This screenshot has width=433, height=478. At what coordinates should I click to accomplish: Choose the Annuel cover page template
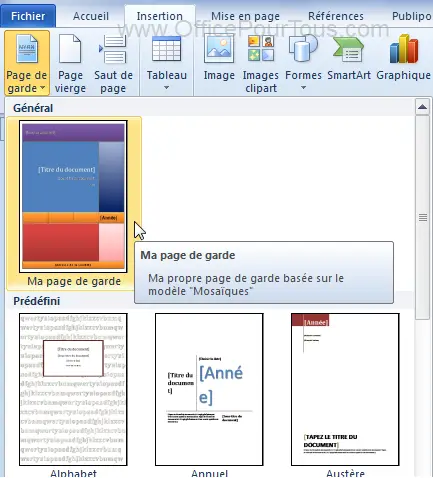(x=209, y=389)
